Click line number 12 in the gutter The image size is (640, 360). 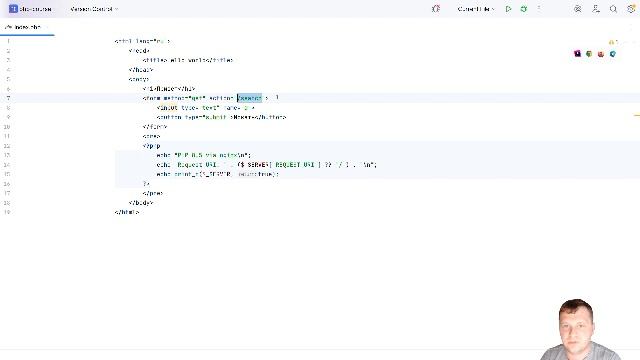coord(7,146)
